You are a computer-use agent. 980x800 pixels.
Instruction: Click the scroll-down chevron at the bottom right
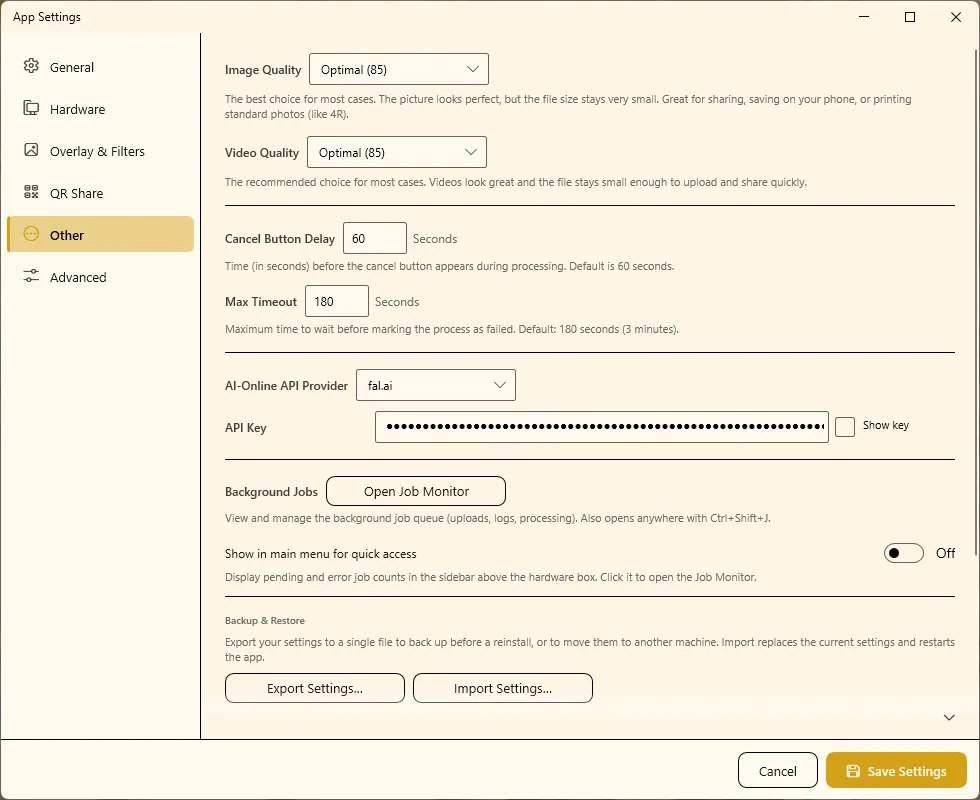949,718
